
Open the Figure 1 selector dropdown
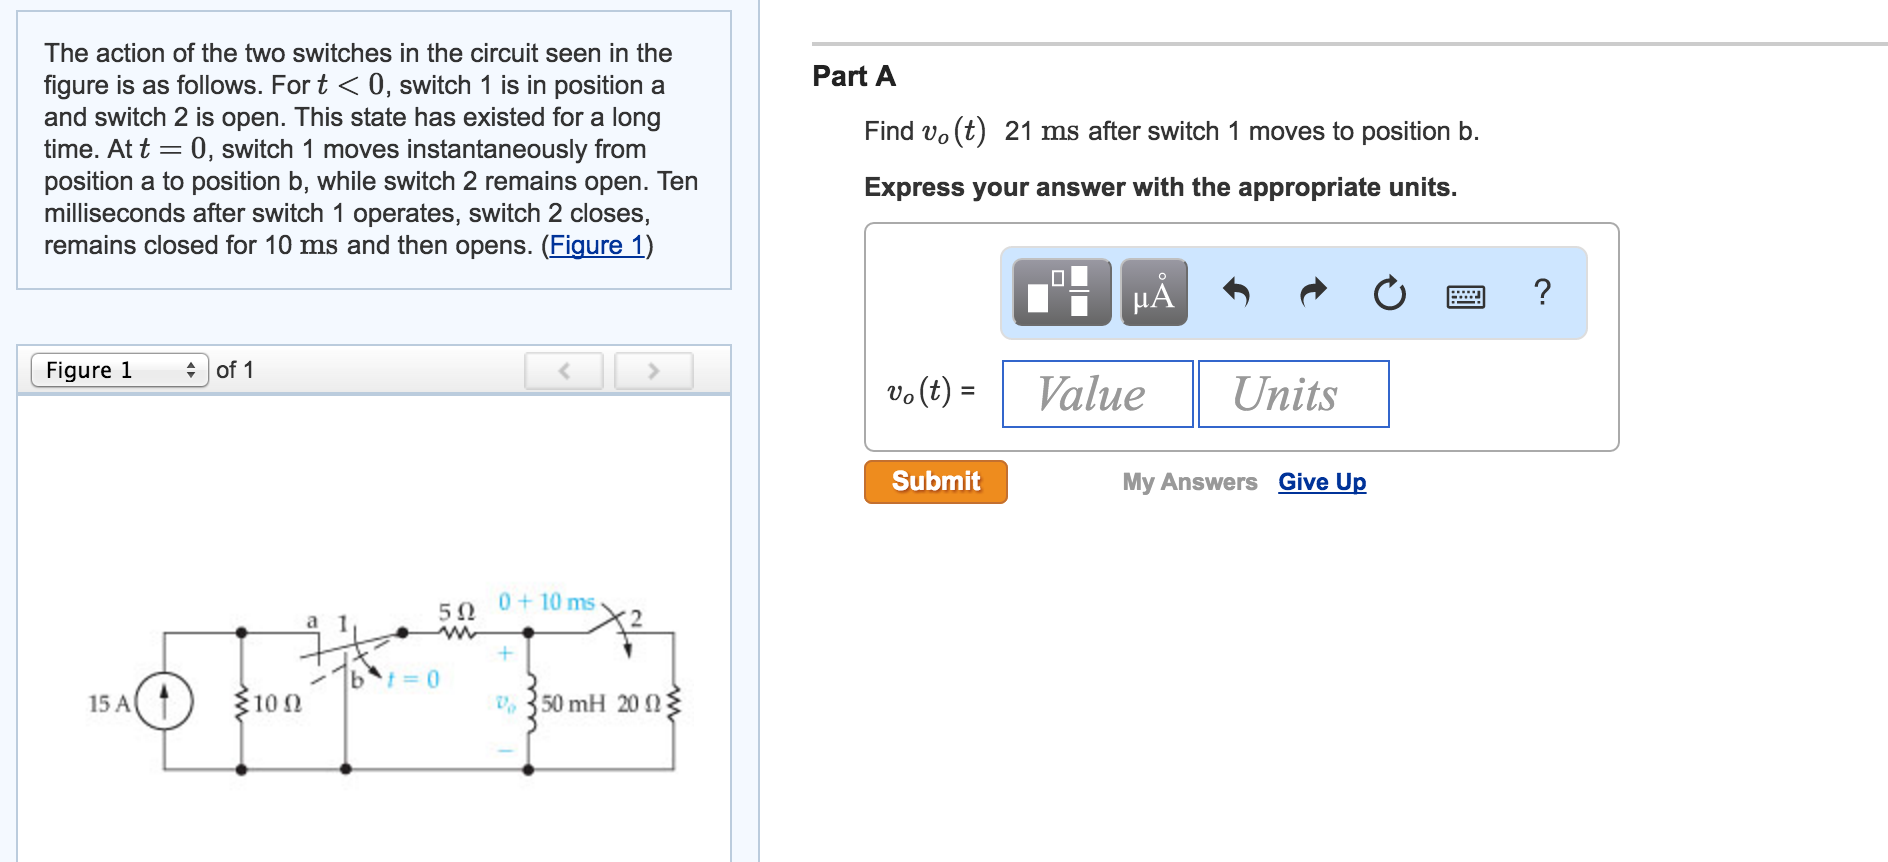(x=110, y=370)
